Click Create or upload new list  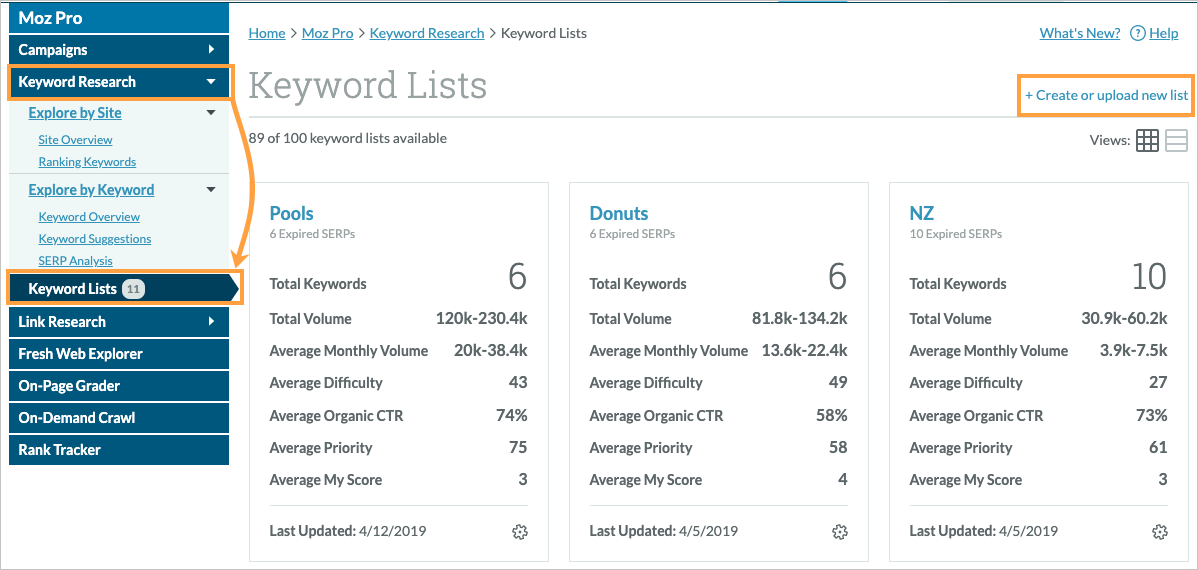click(x=1106, y=95)
